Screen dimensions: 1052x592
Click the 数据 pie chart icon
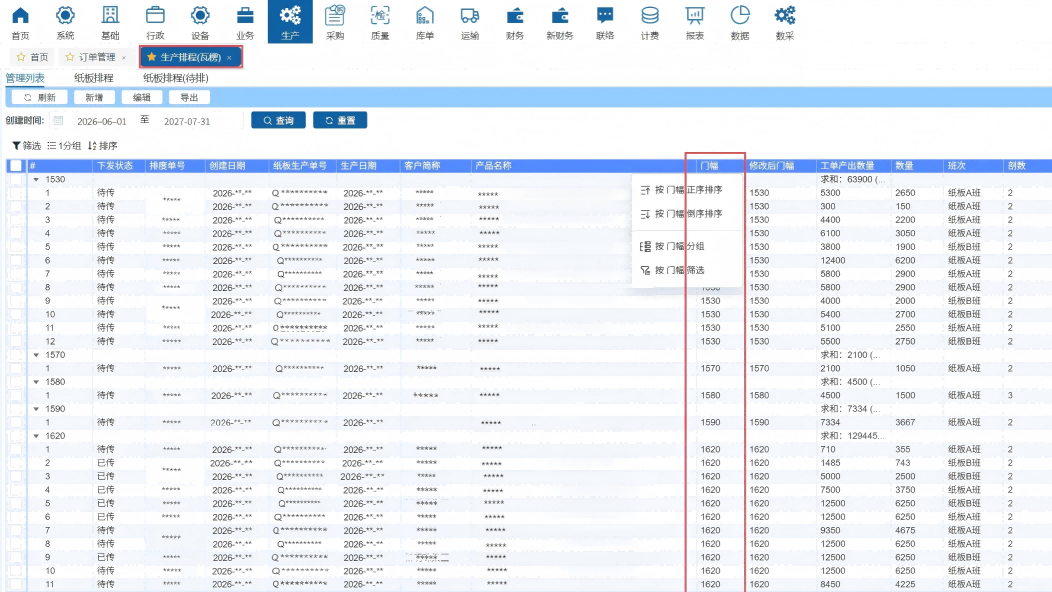(x=740, y=21)
